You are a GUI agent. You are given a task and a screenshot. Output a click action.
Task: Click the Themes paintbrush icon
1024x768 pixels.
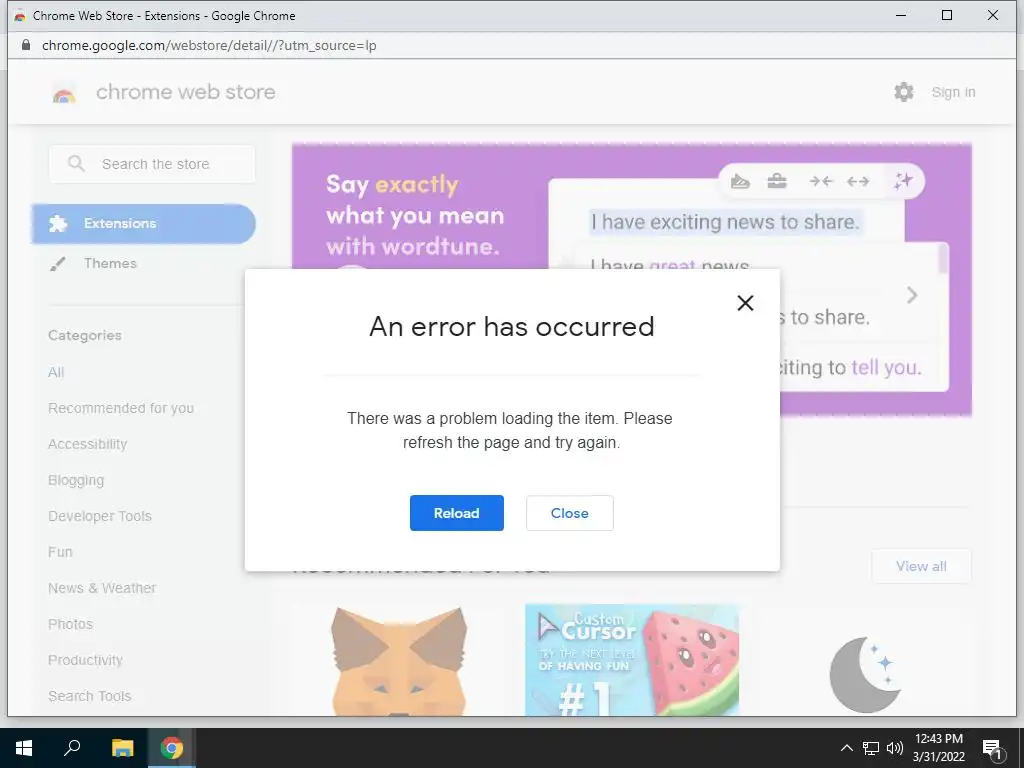[57, 264]
